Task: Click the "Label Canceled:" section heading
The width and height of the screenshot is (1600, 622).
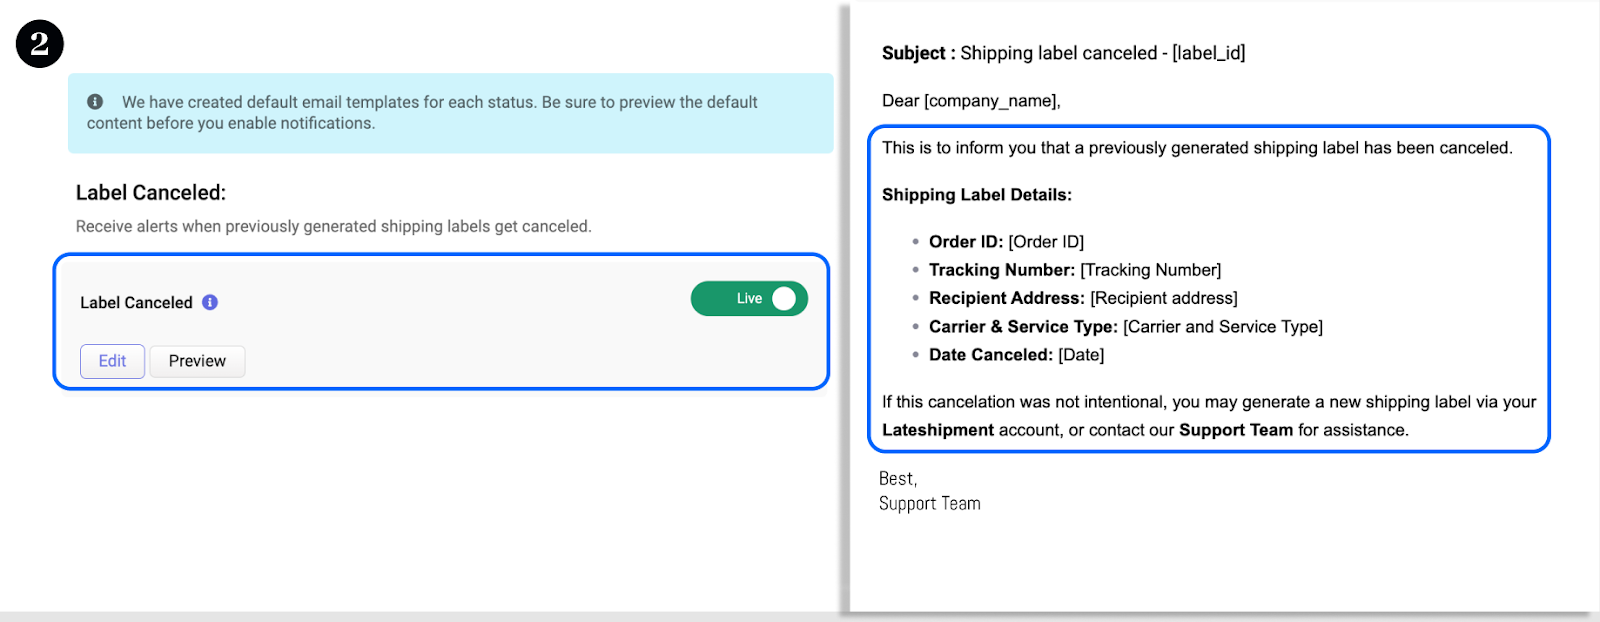Action: tap(151, 193)
